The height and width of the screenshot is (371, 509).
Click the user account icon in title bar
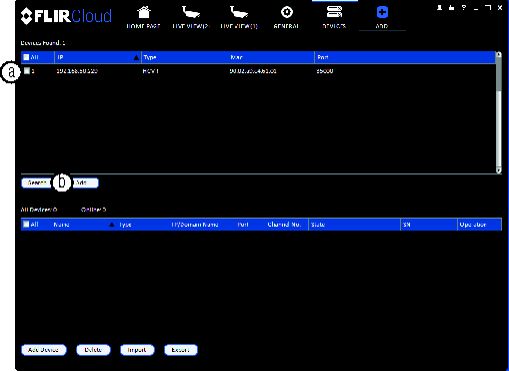(440, 8)
